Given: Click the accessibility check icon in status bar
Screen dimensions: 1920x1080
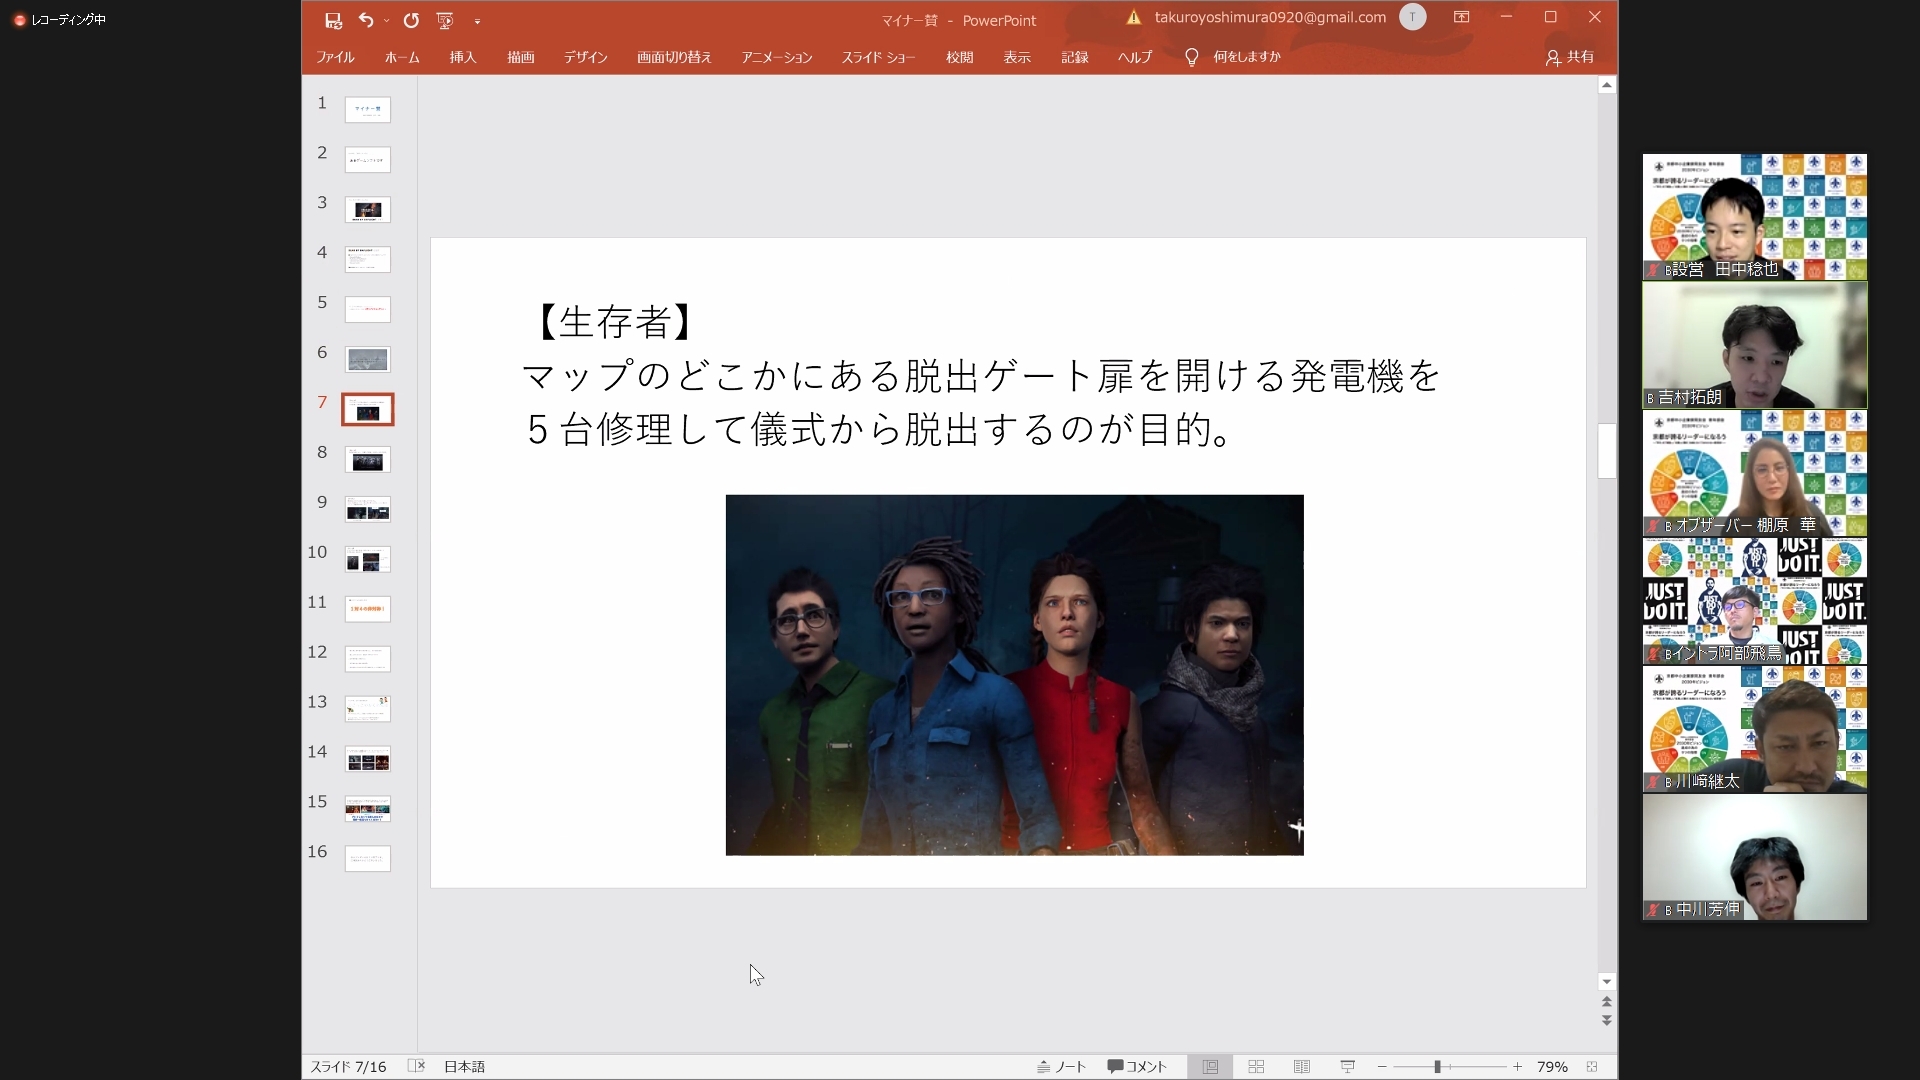Looking at the screenshot, I should 417,1066.
